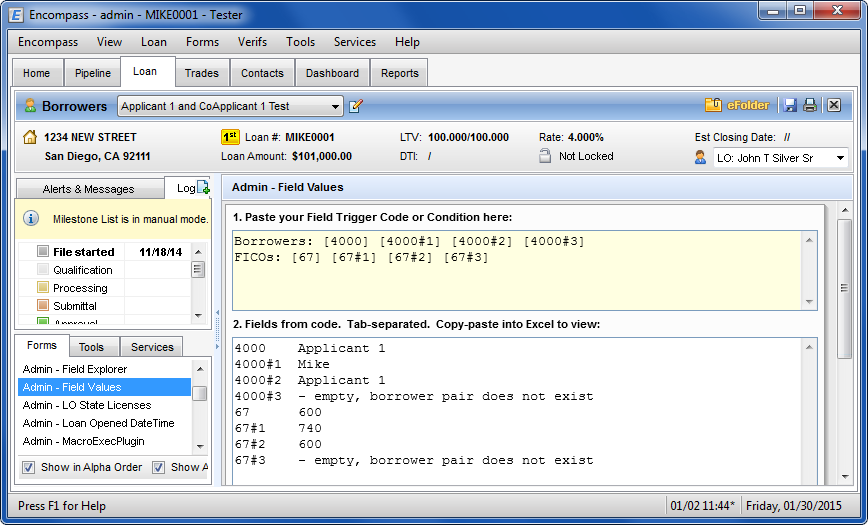The image size is (868, 525).
Task: Click forms list scroll-down arrow
Action: pyautogui.click(x=200, y=446)
